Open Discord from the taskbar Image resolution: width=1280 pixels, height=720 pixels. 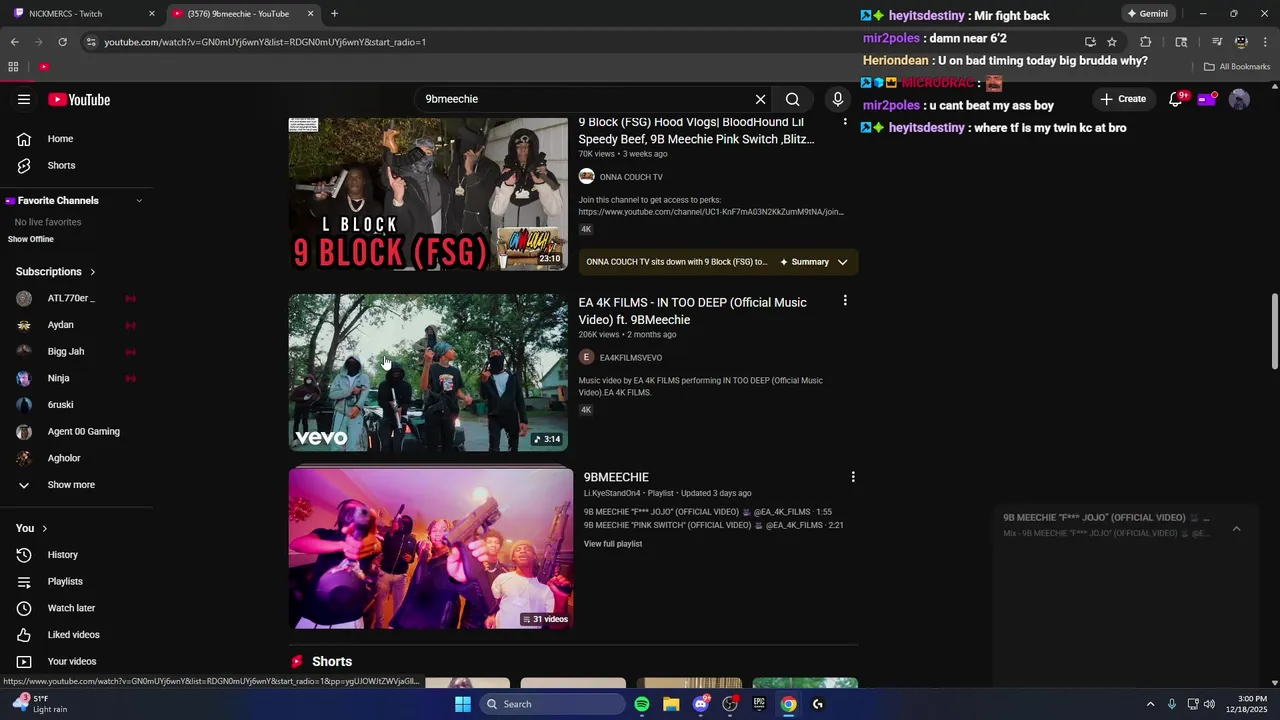coord(701,704)
